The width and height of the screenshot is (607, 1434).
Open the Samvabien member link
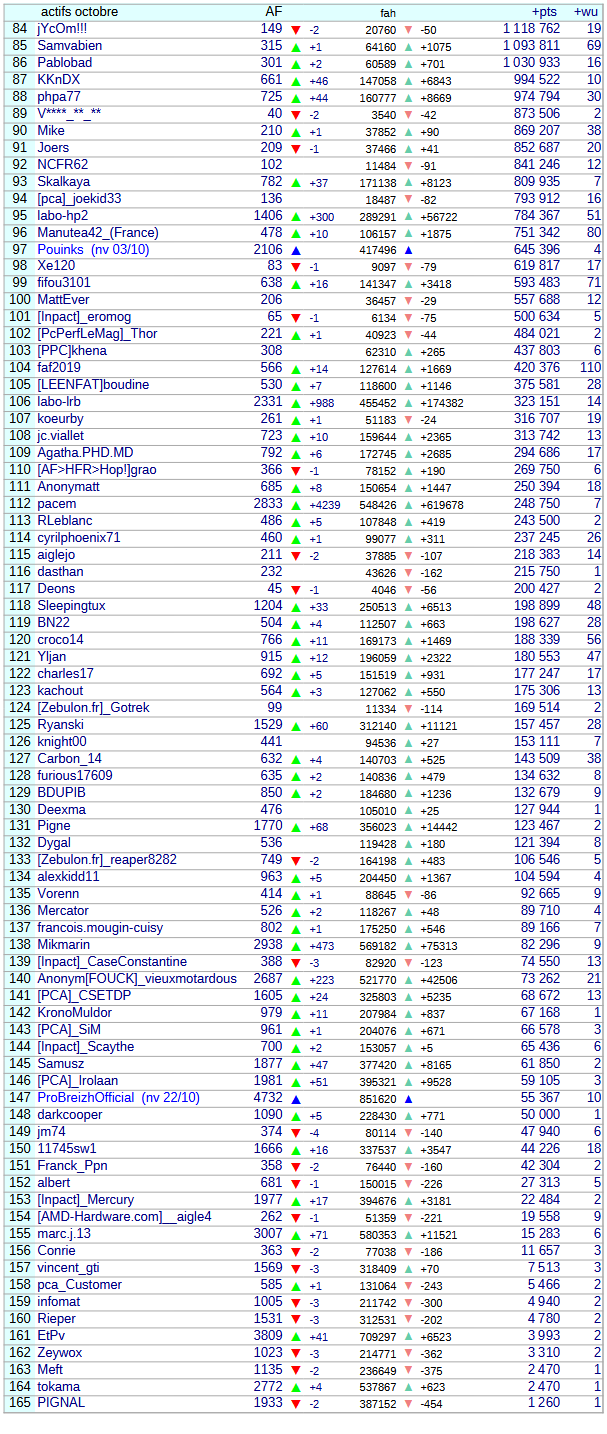70,46
